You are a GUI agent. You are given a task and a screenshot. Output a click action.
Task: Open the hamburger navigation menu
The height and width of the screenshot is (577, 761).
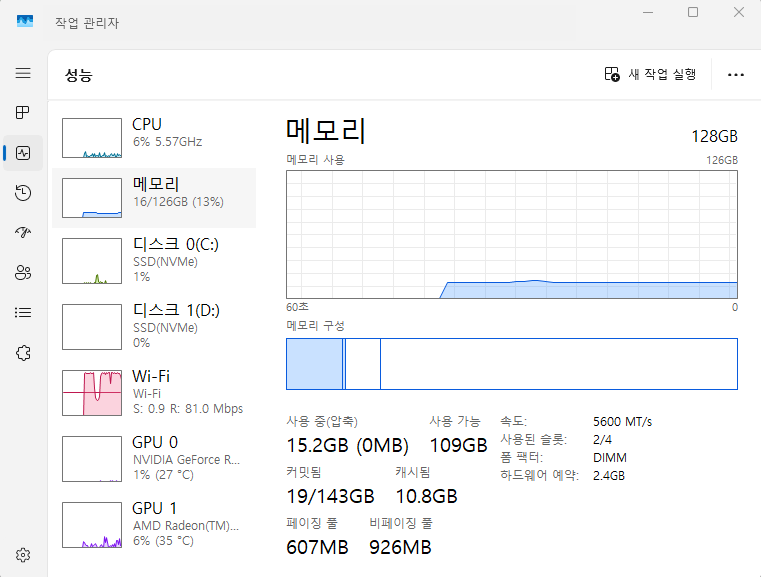click(x=23, y=74)
